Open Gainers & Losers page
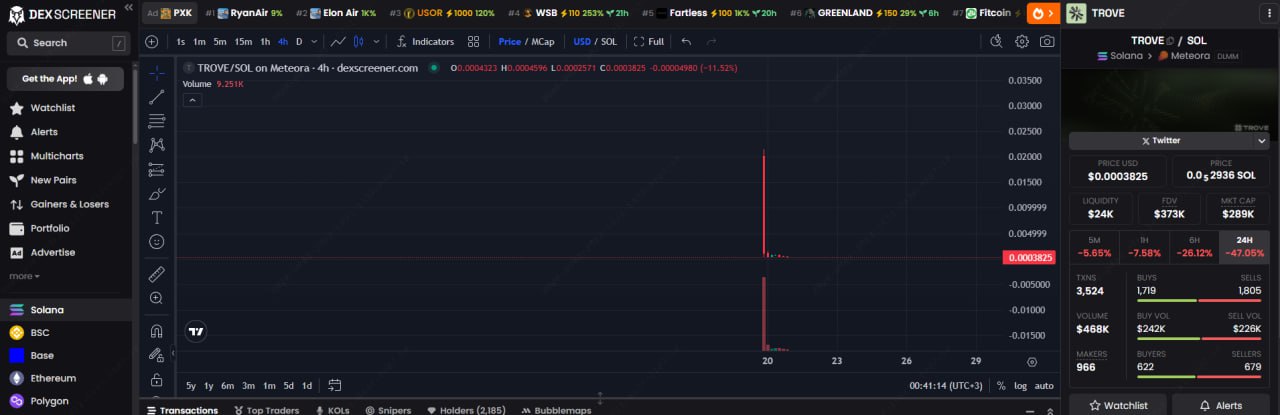Viewport: 1280px width, 415px height. coord(69,204)
